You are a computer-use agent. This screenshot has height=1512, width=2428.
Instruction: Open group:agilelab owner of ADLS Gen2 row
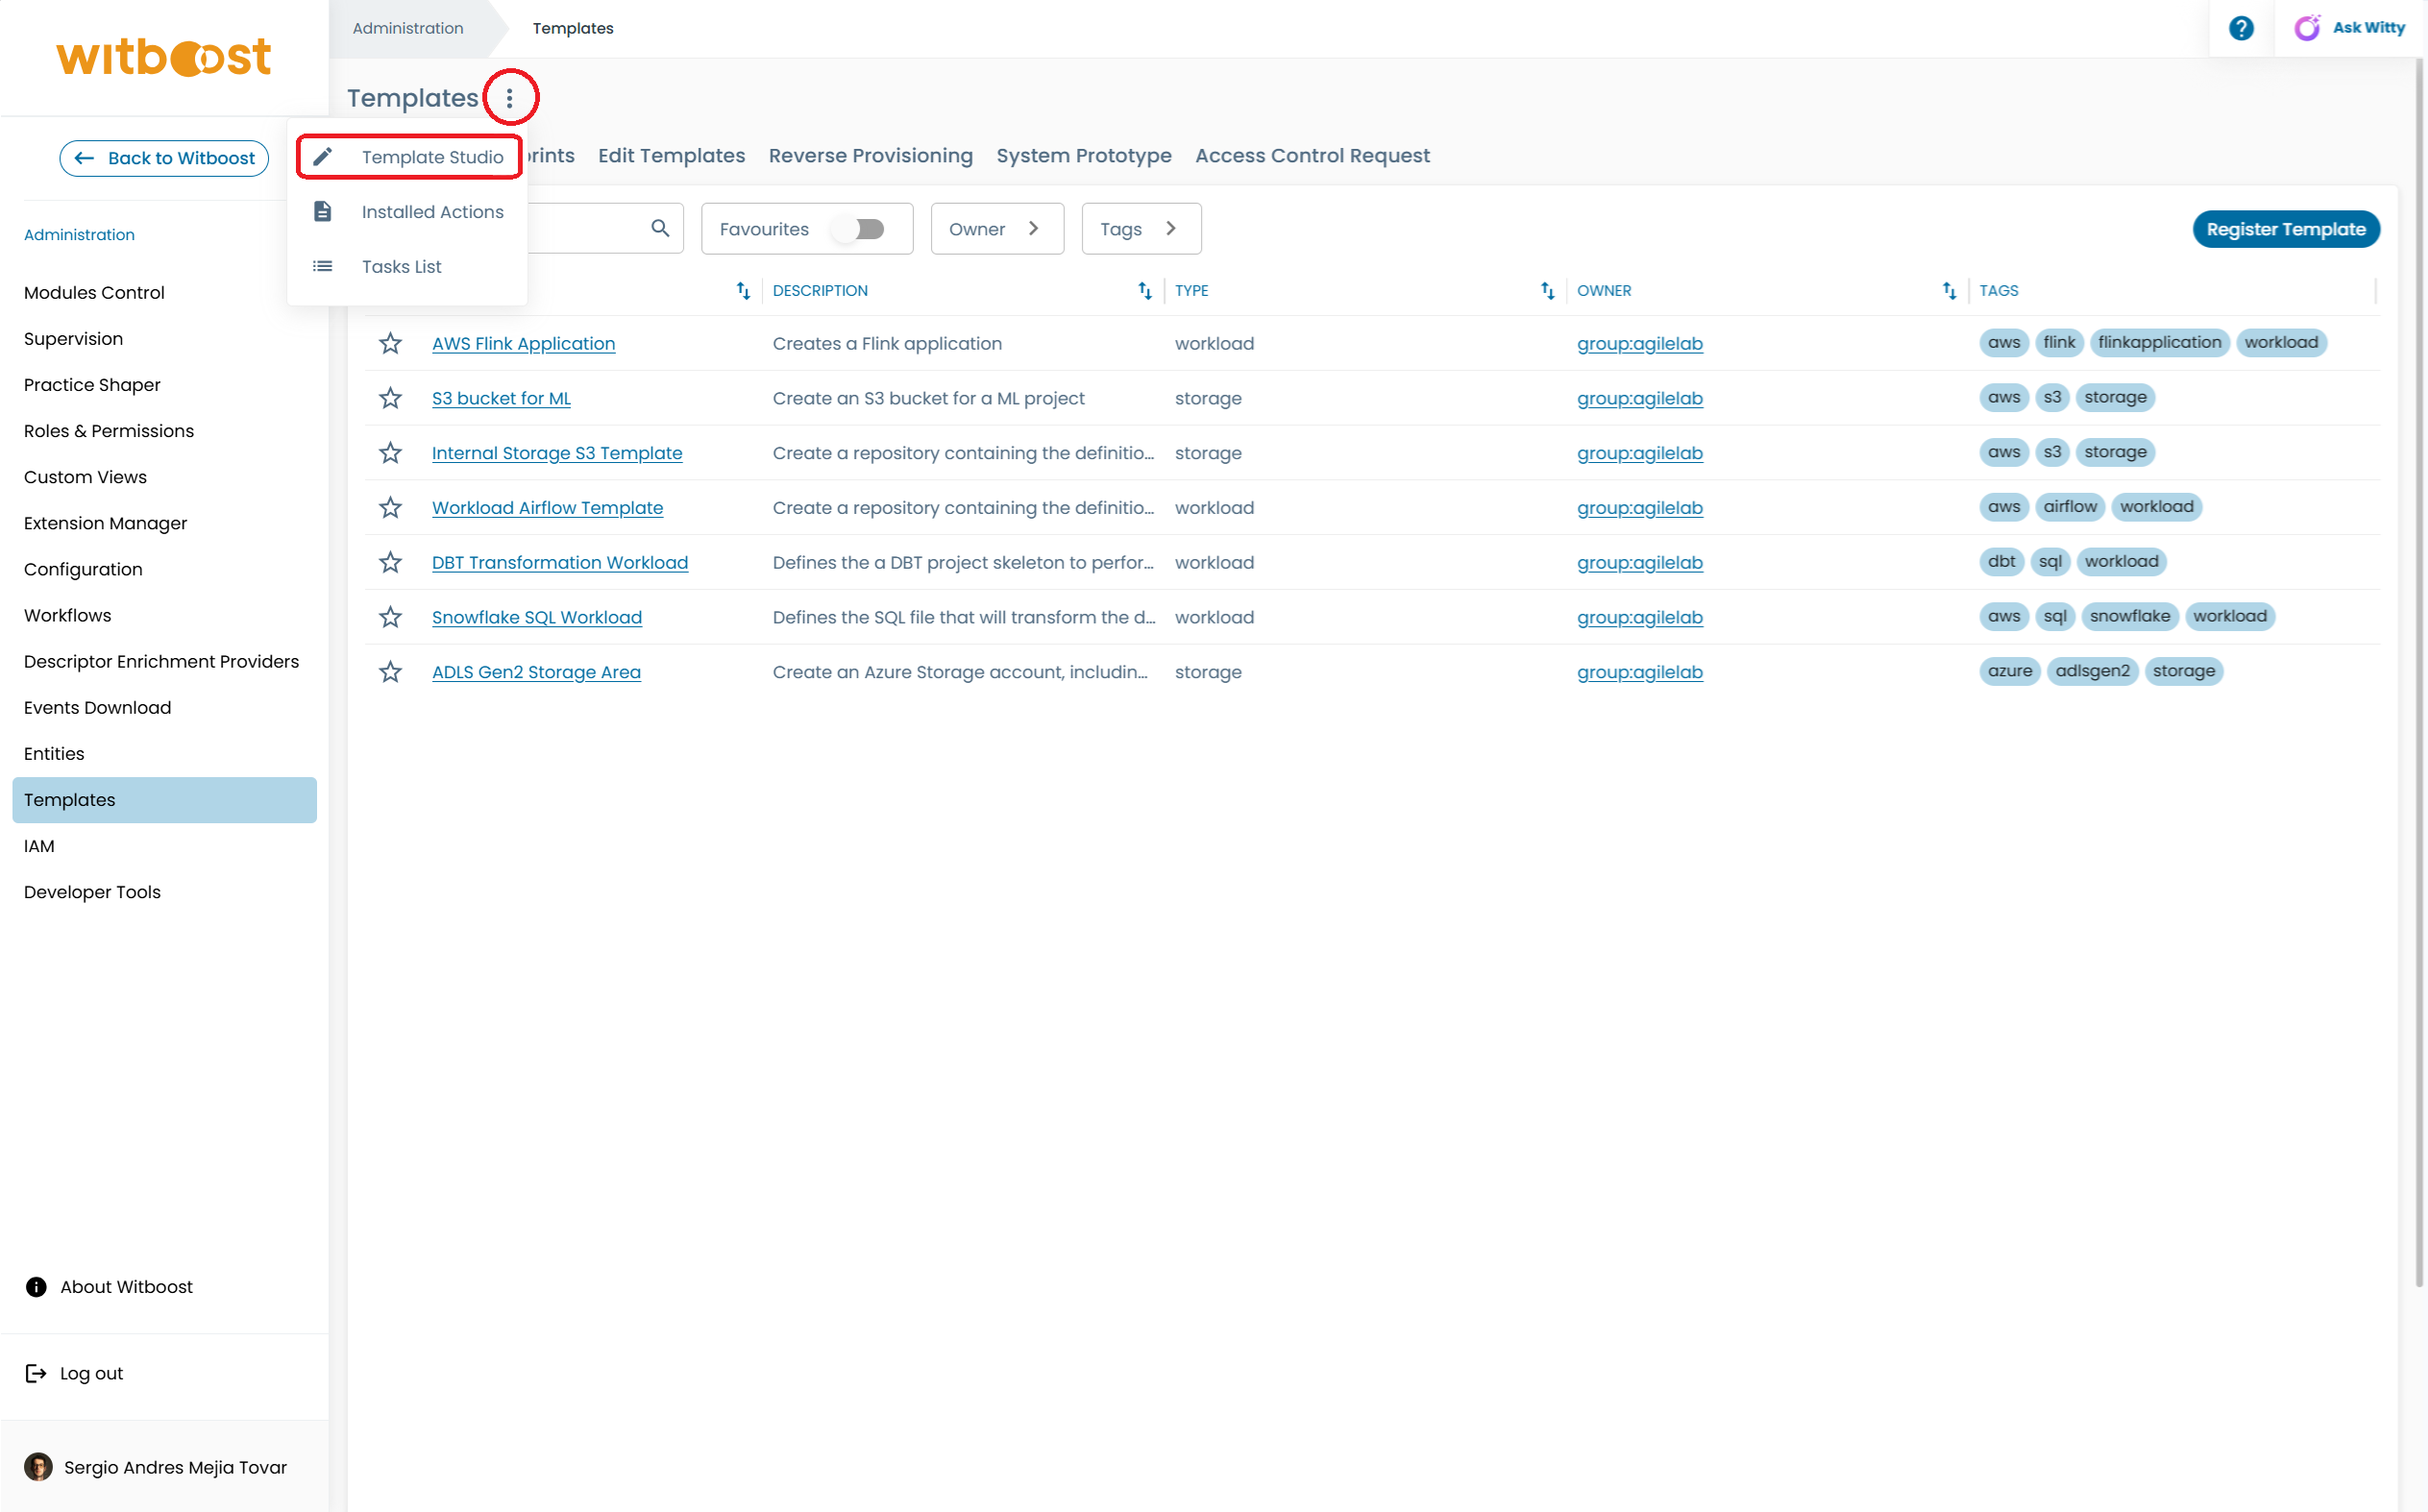1639,672
